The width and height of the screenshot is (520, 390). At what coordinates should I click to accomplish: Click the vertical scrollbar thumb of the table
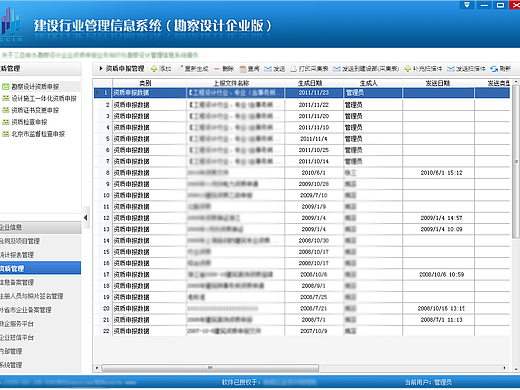[x=516, y=162]
